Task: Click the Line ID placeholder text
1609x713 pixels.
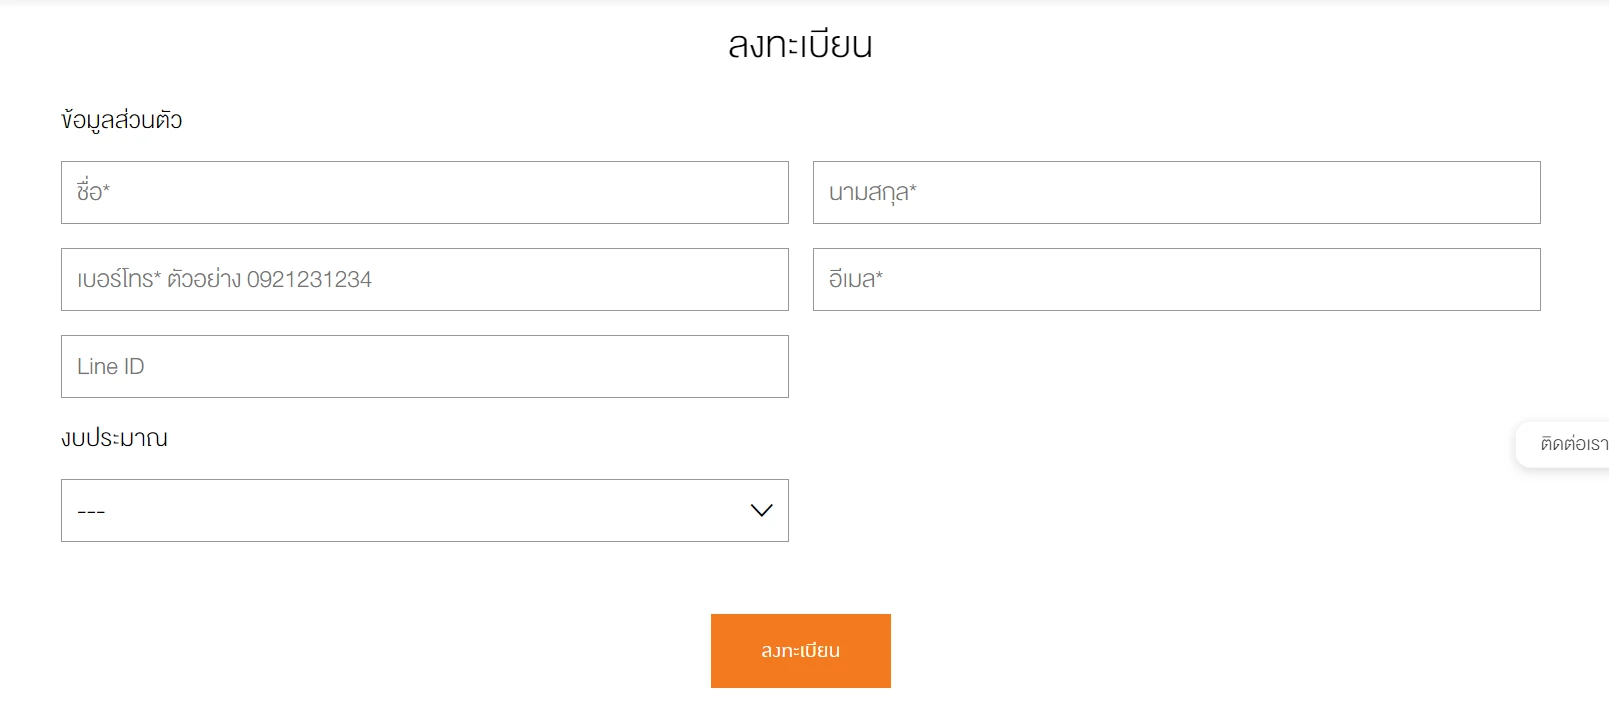Action: (x=110, y=366)
